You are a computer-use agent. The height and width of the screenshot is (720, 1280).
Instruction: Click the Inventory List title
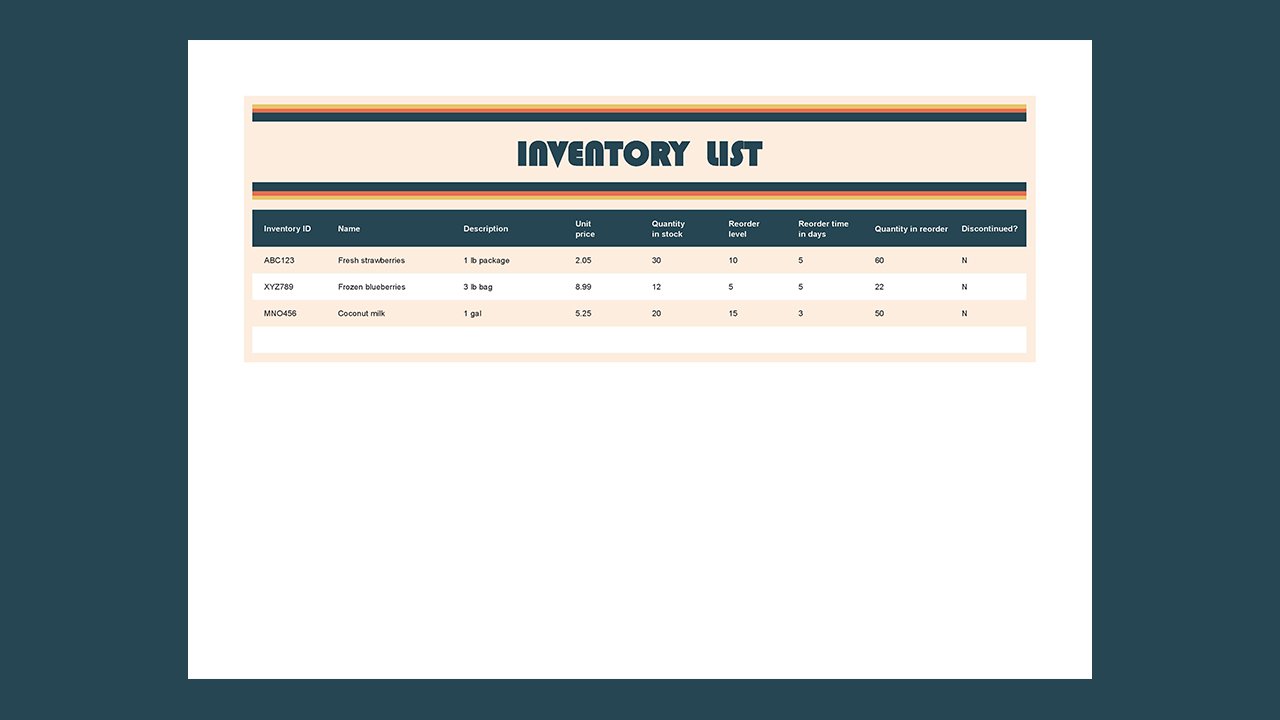point(639,153)
